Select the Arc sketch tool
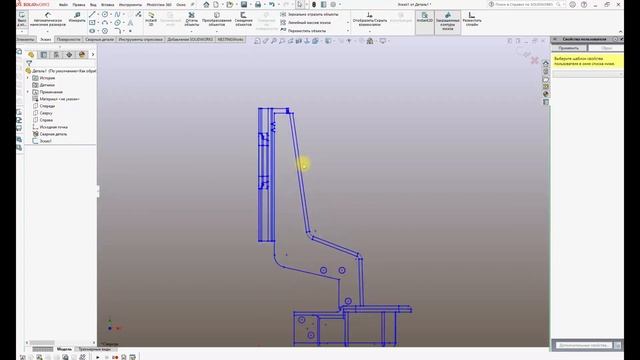This screenshot has width=640, height=360. 105,22
